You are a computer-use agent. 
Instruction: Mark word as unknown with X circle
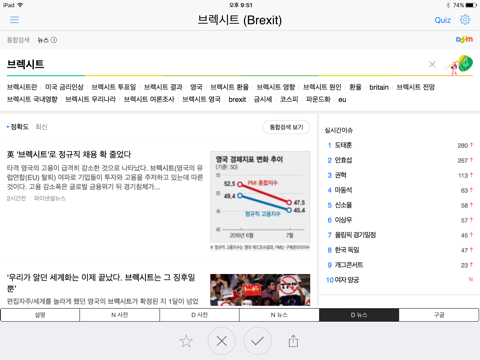pyautogui.click(x=222, y=341)
